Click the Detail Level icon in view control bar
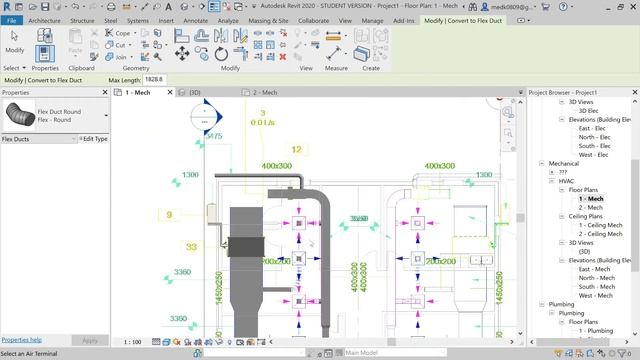The image size is (640, 360). click(156, 342)
